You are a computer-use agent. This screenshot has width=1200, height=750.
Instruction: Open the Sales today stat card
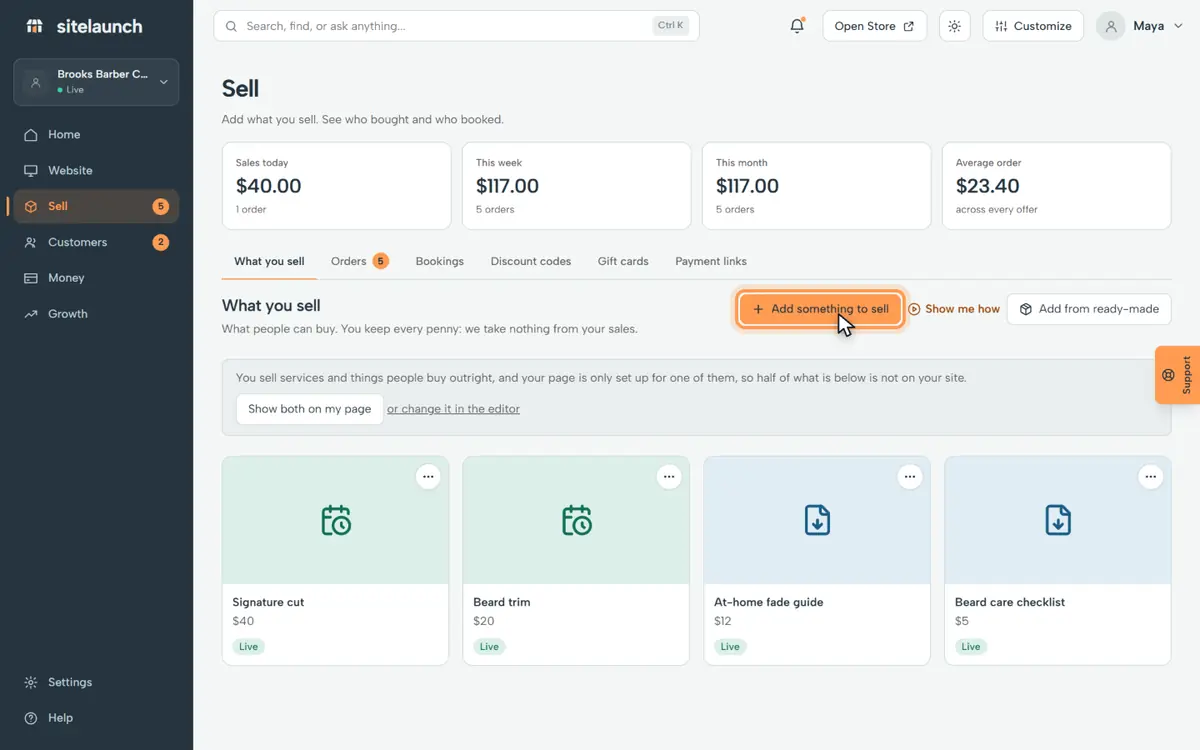click(x=336, y=186)
